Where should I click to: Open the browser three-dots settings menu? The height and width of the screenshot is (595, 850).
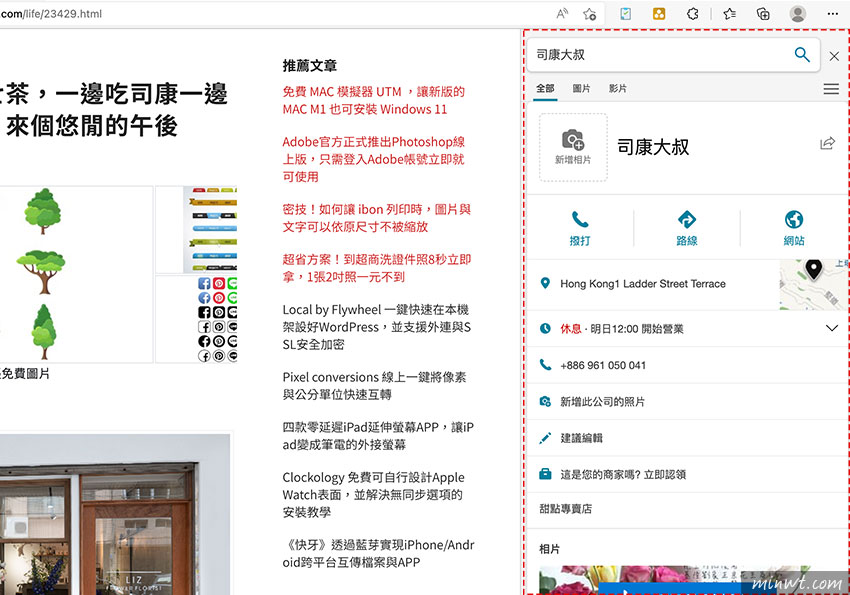[x=833, y=14]
